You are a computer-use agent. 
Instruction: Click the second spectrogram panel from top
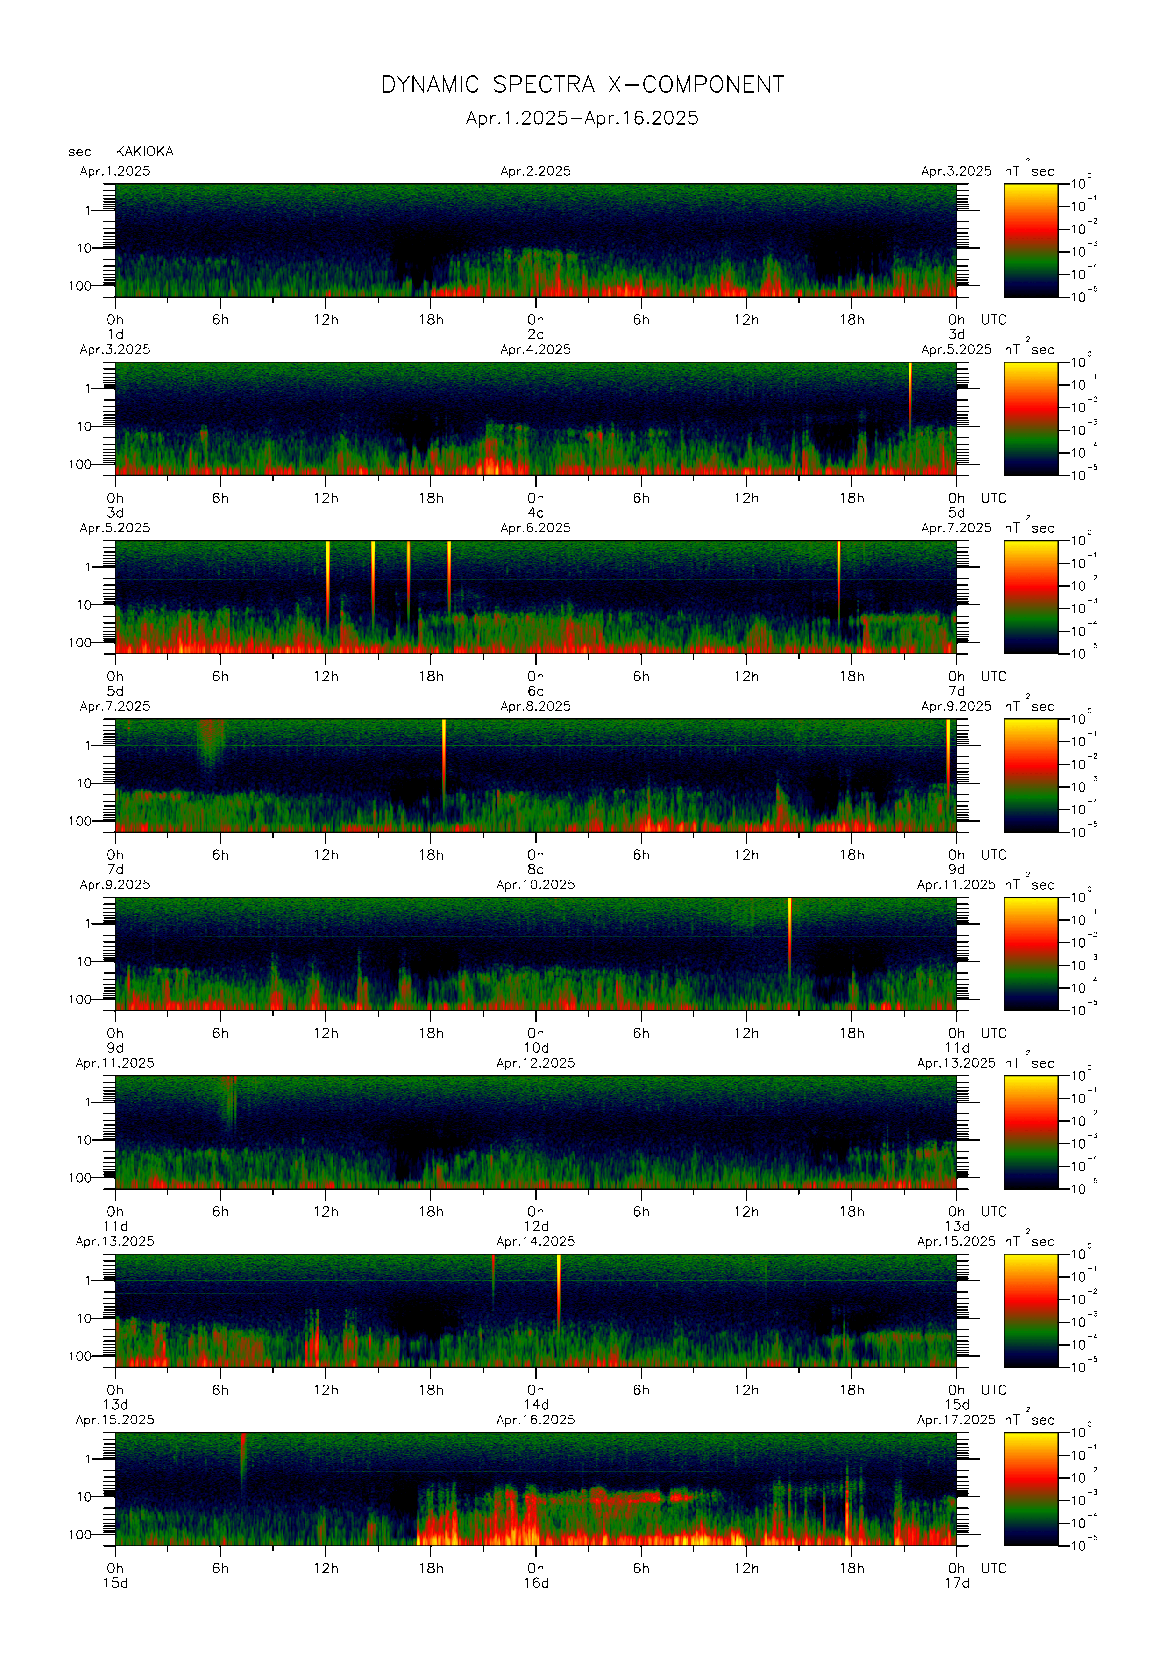click(x=535, y=418)
